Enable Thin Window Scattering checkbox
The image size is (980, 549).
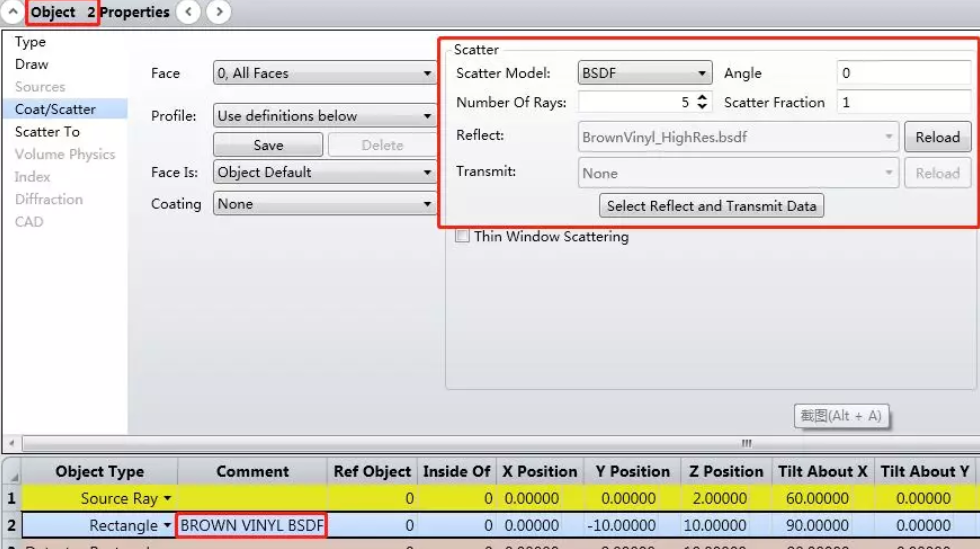click(x=462, y=237)
